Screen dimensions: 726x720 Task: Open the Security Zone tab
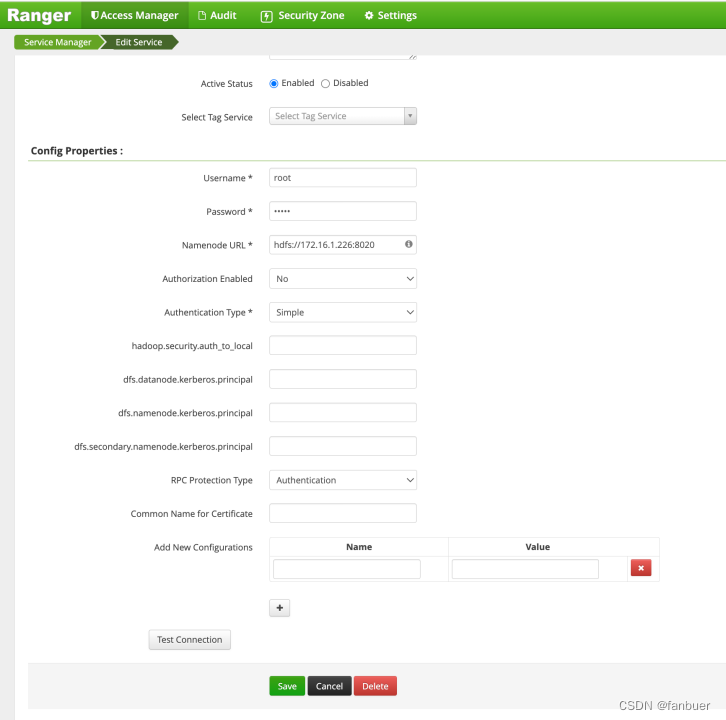coord(302,15)
